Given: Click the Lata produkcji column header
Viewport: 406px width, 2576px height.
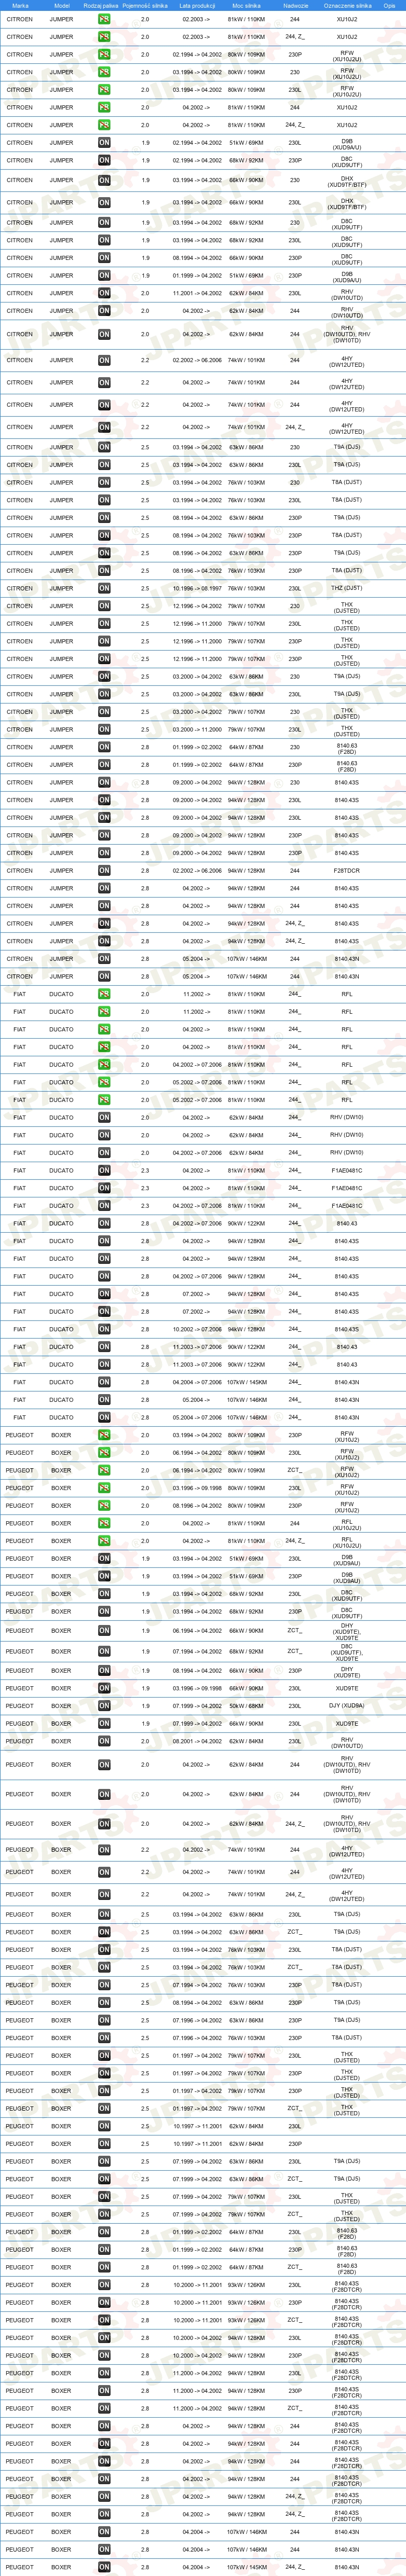Looking at the screenshot, I should [x=197, y=5].
